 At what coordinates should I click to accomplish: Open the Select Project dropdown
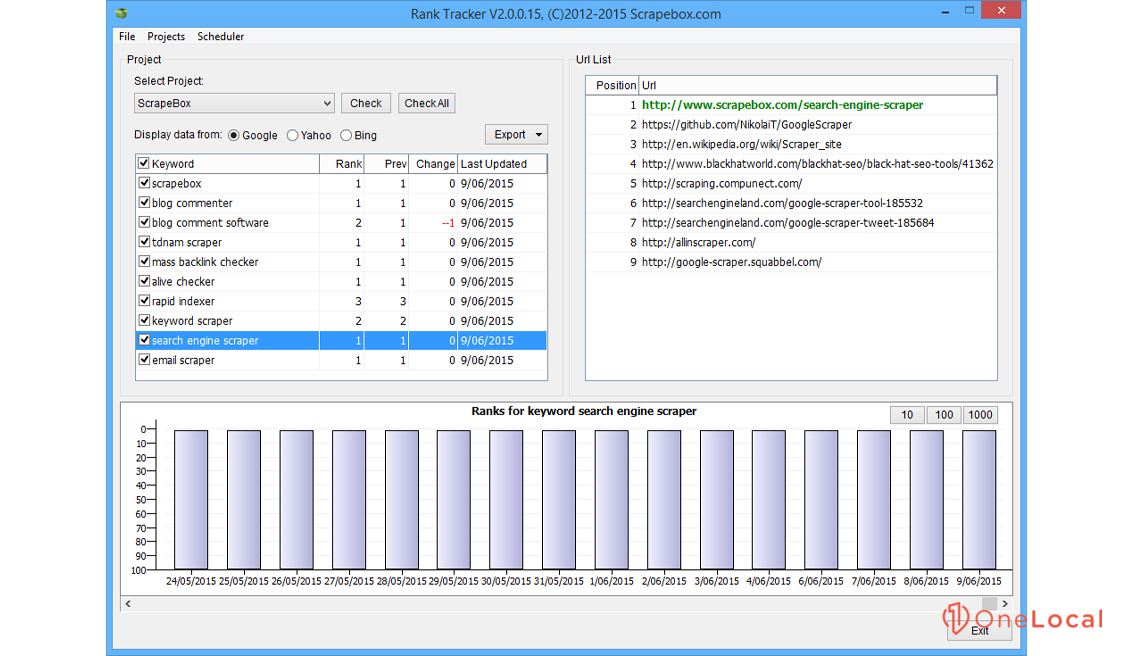pyautogui.click(x=327, y=103)
